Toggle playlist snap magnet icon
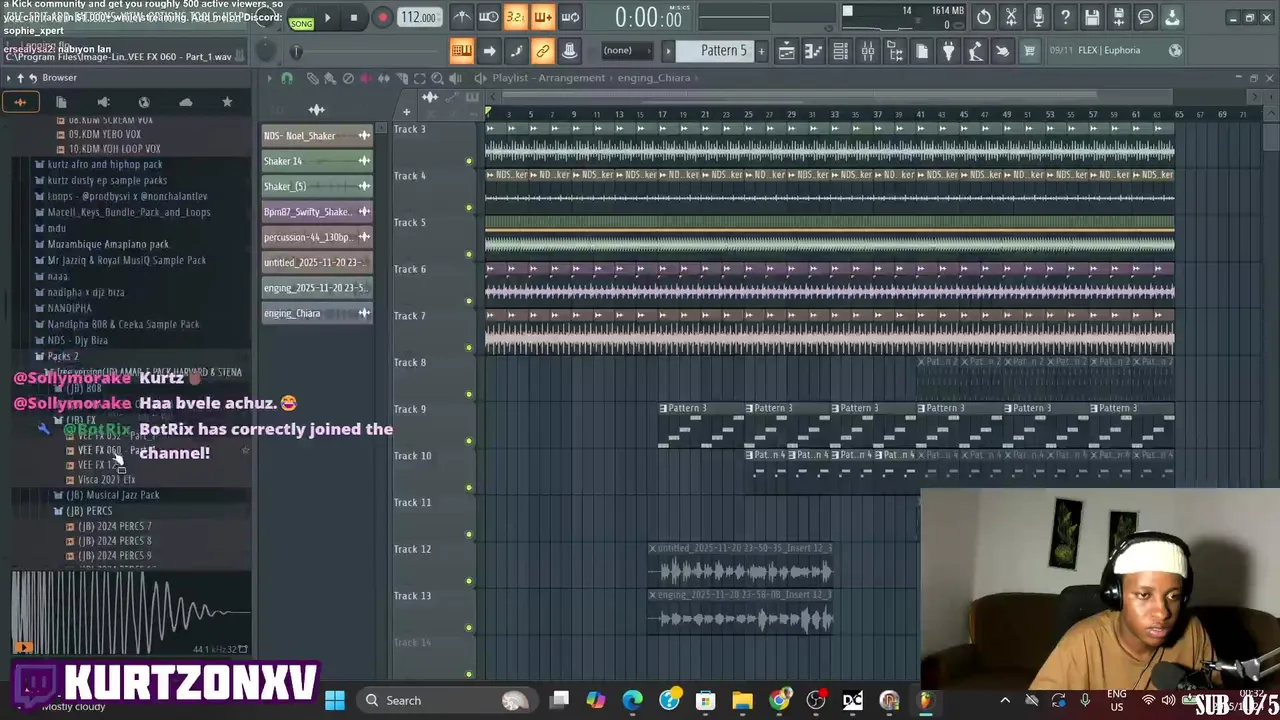The image size is (1280, 720). pos(287,78)
